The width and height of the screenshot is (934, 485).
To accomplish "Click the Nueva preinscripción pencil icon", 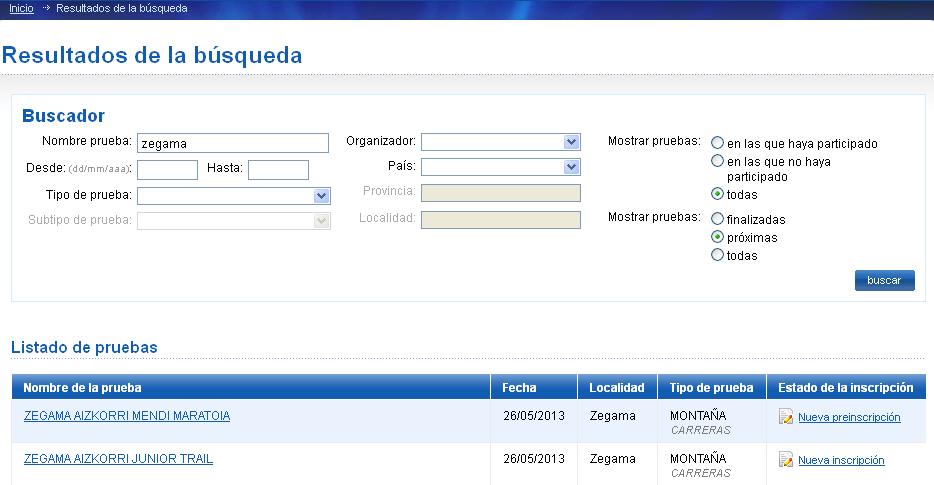I will pyautogui.click(x=786, y=417).
